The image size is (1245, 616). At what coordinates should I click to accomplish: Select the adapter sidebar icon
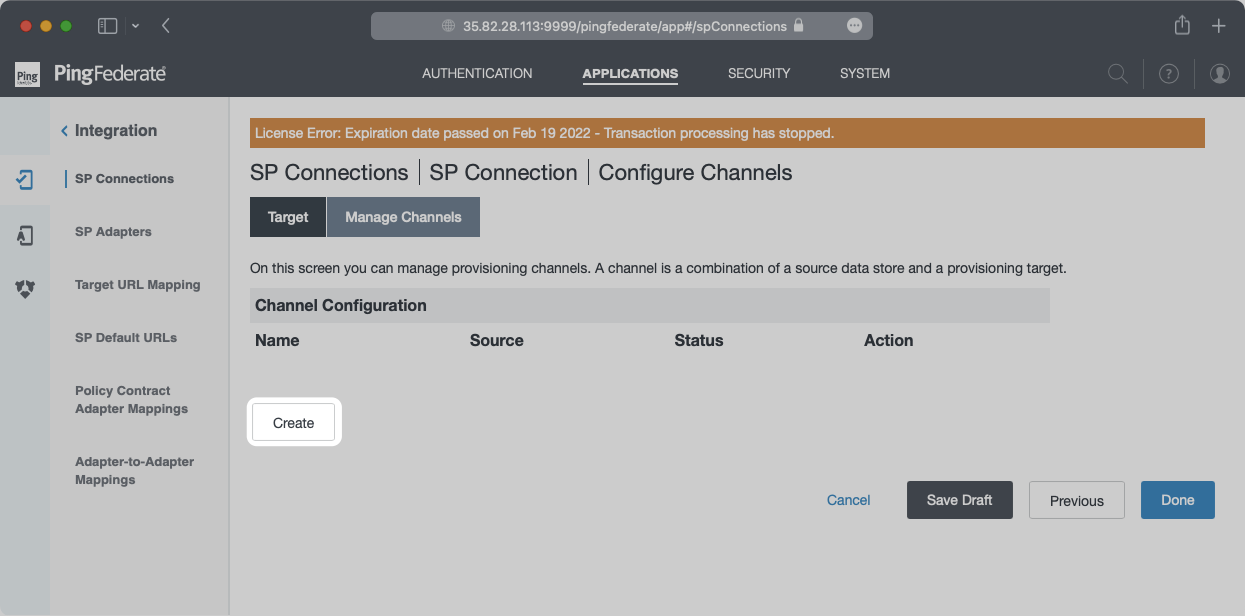coord(25,235)
